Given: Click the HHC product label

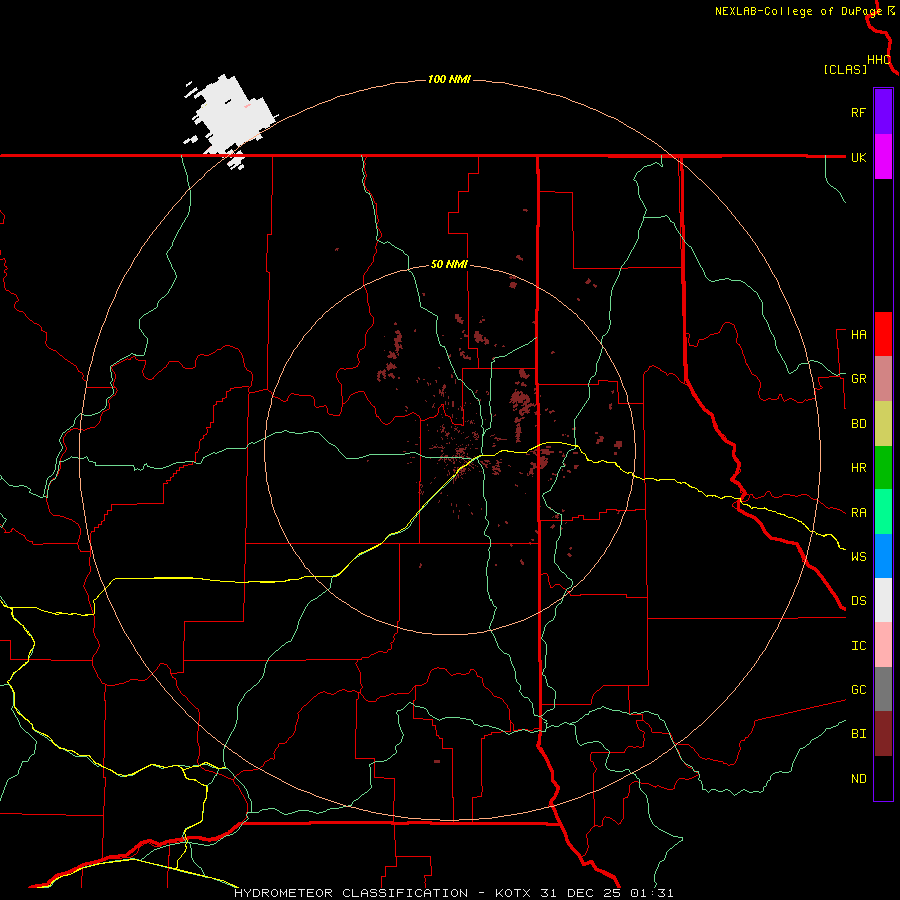Looking at the screenshot, I should click(x=878, y=60).
